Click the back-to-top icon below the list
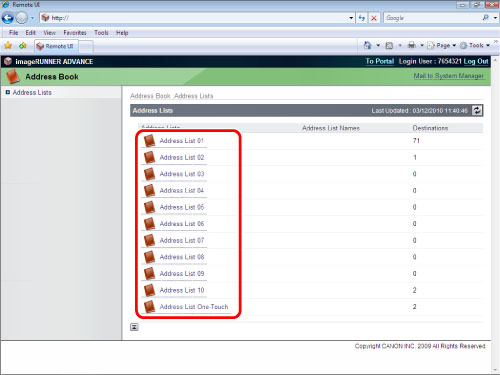The height and width of the screenshot is (375, 500). tap(134, 327)
